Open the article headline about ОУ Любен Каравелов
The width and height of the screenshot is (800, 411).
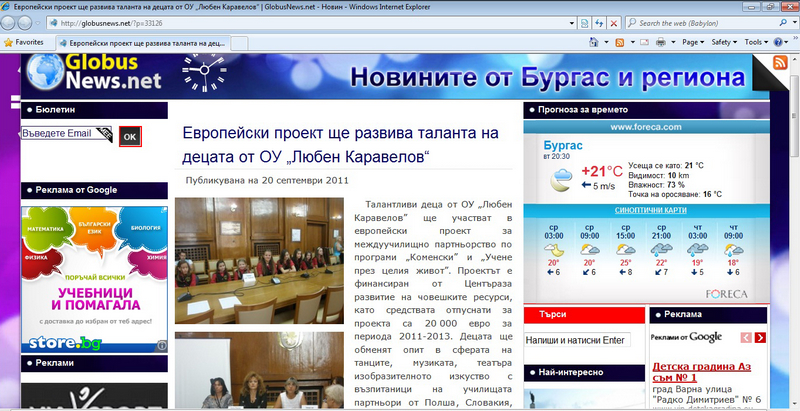click(x=340, y=145)
